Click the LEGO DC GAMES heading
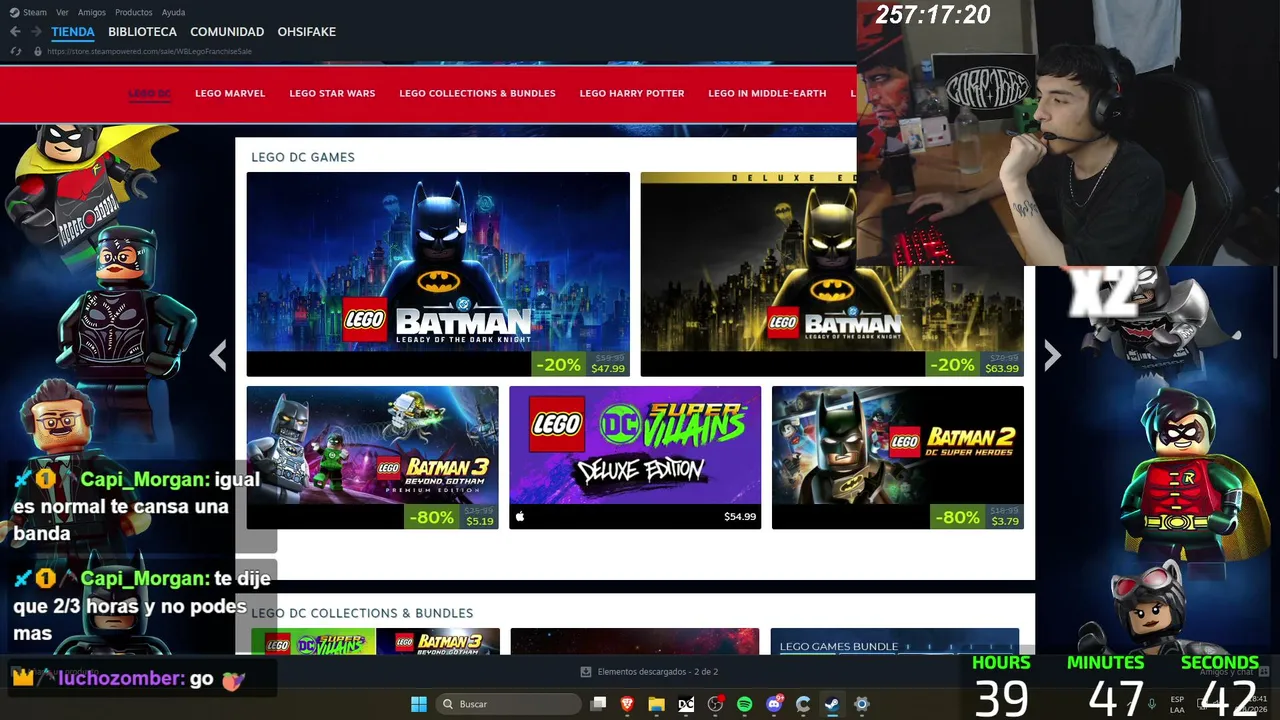 pyautogui.click(x=303, y=157)
